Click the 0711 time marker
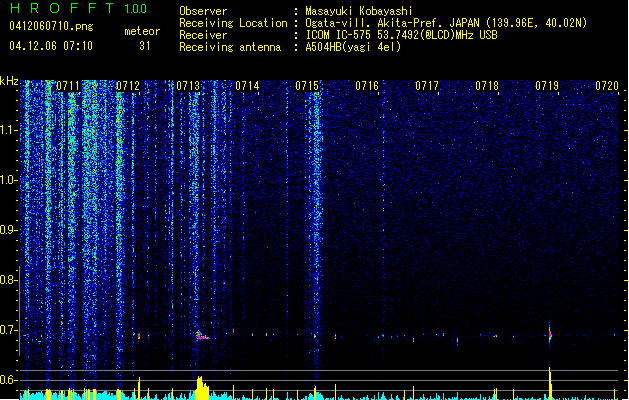The image size is (629, 400). click(68, 86)
